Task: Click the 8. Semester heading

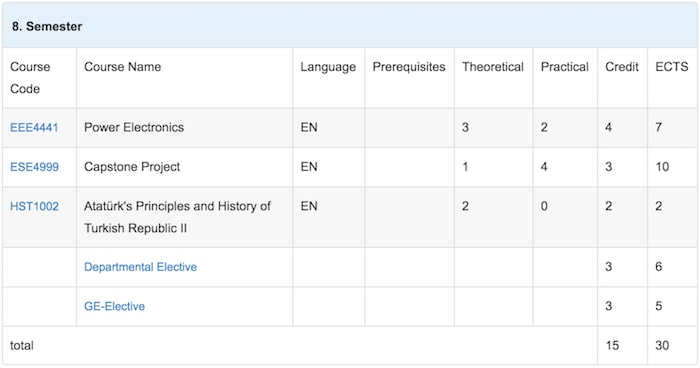Action: 47,26
